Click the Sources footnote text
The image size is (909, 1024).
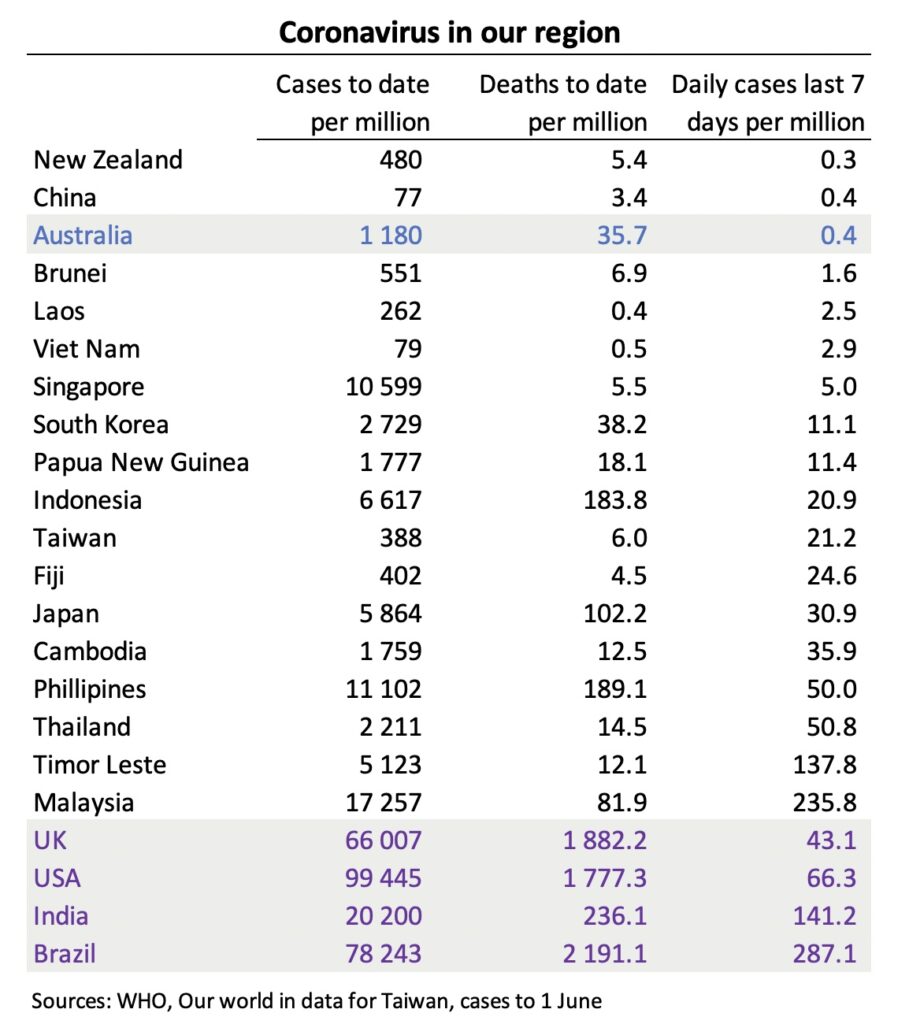click(317, 1000)
